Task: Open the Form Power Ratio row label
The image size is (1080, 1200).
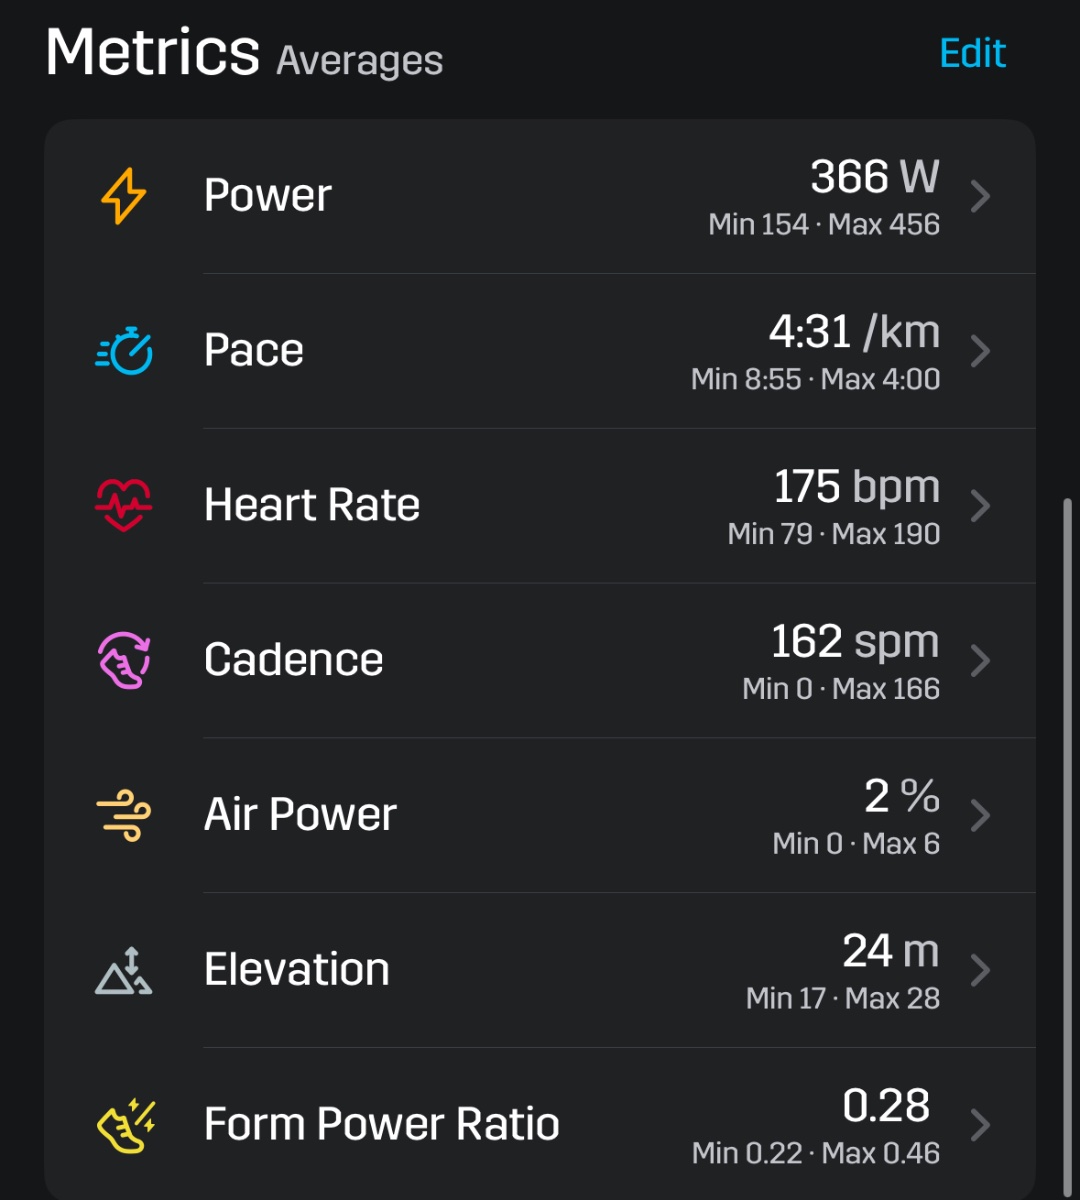Action: click(381, 1124)
